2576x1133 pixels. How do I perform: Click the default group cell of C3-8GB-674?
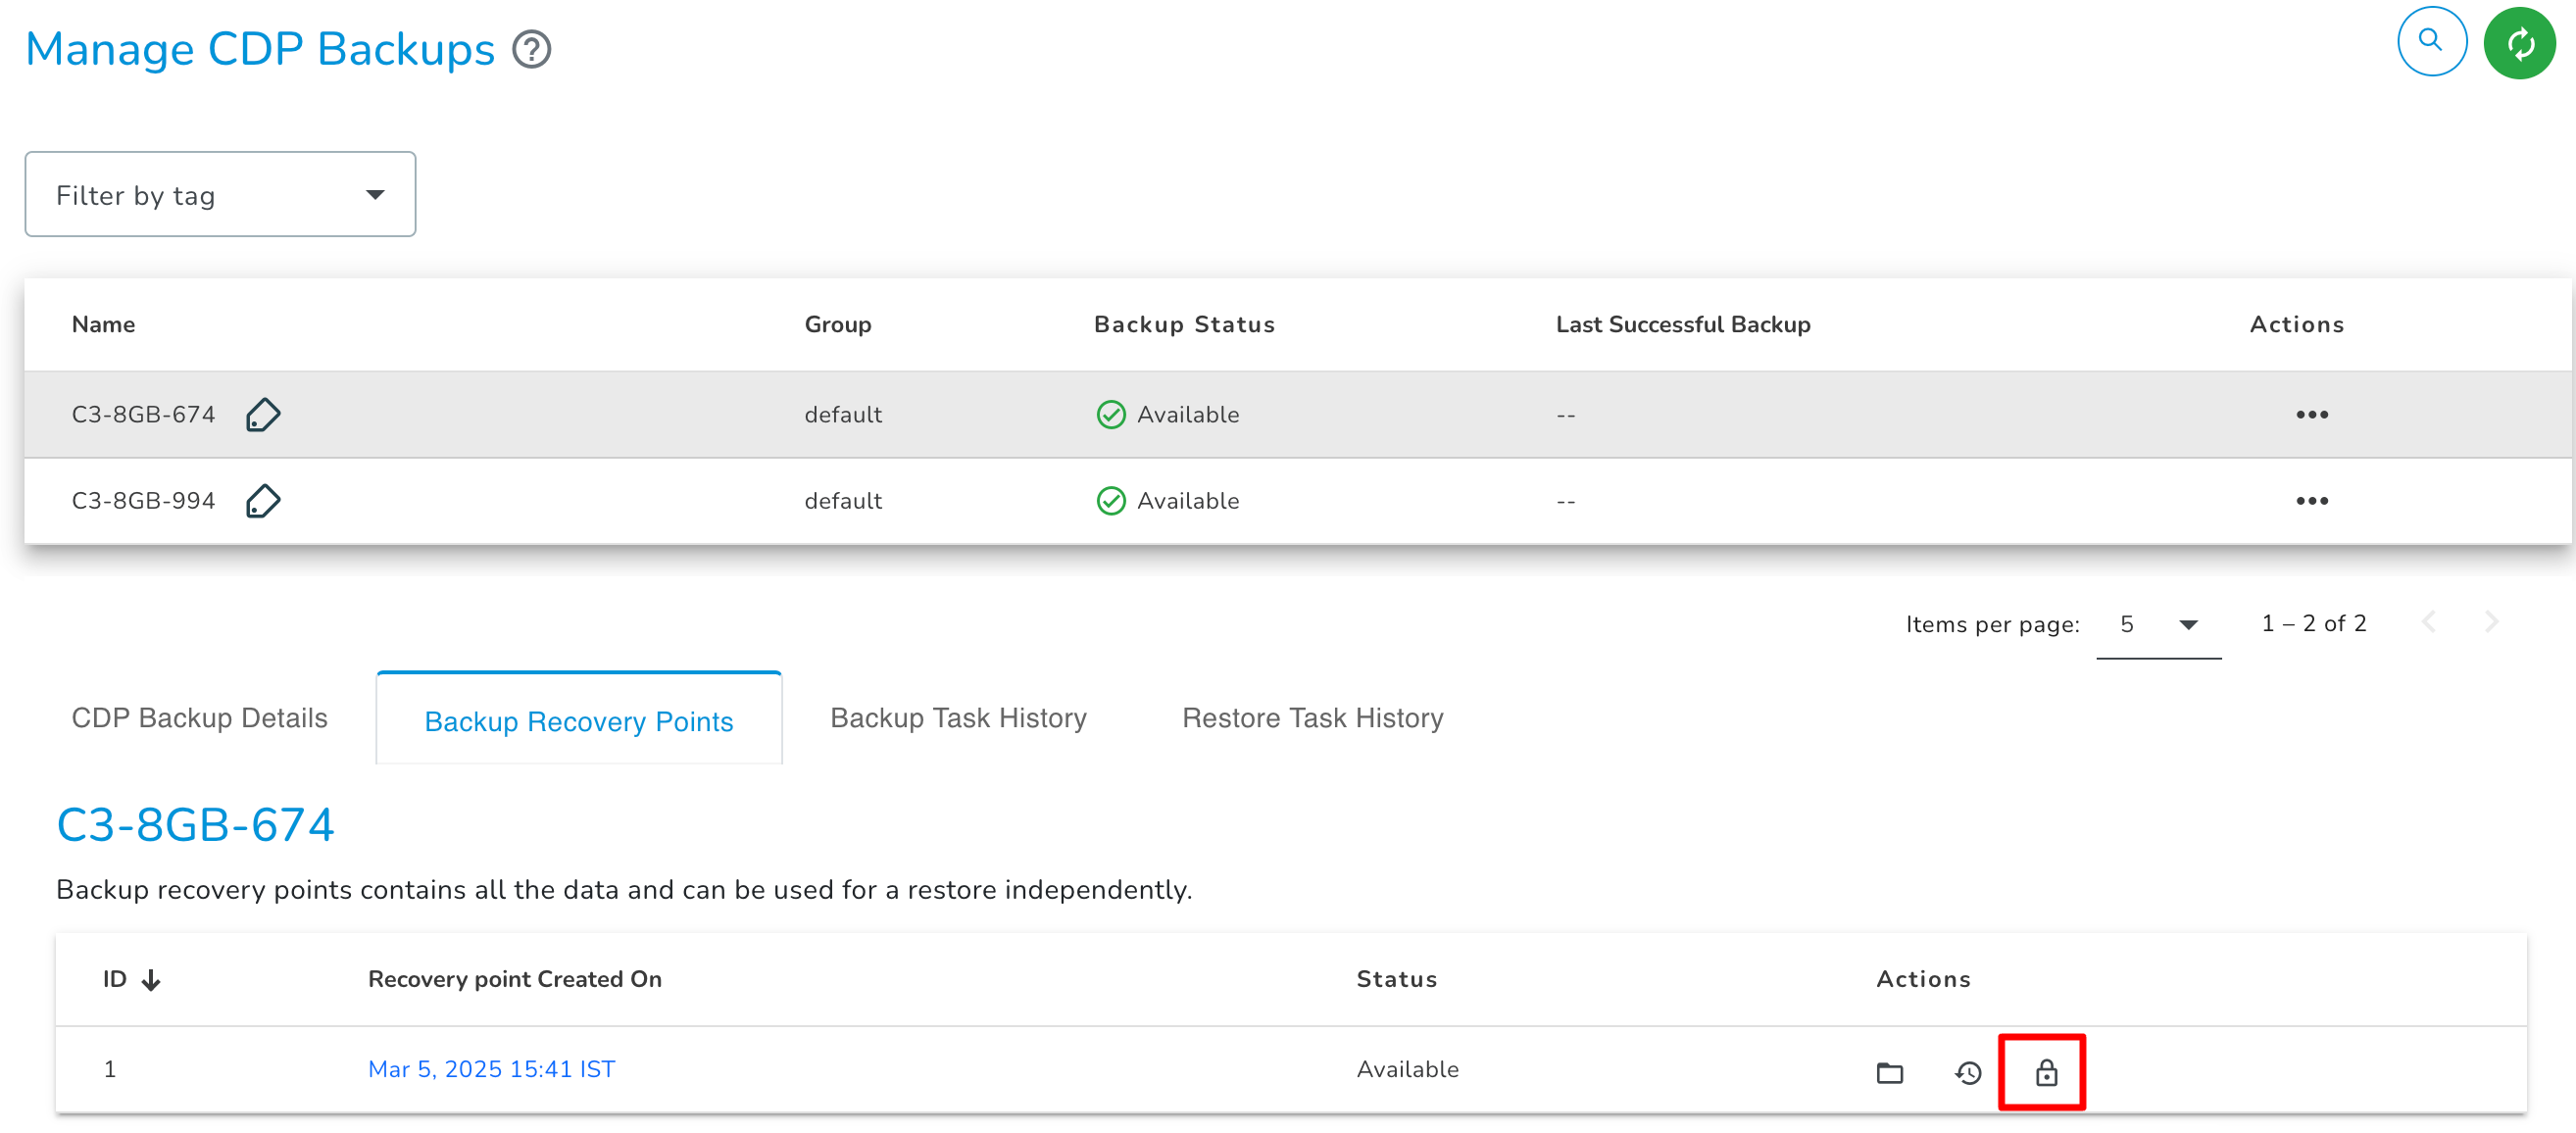[x=843, y=414]
